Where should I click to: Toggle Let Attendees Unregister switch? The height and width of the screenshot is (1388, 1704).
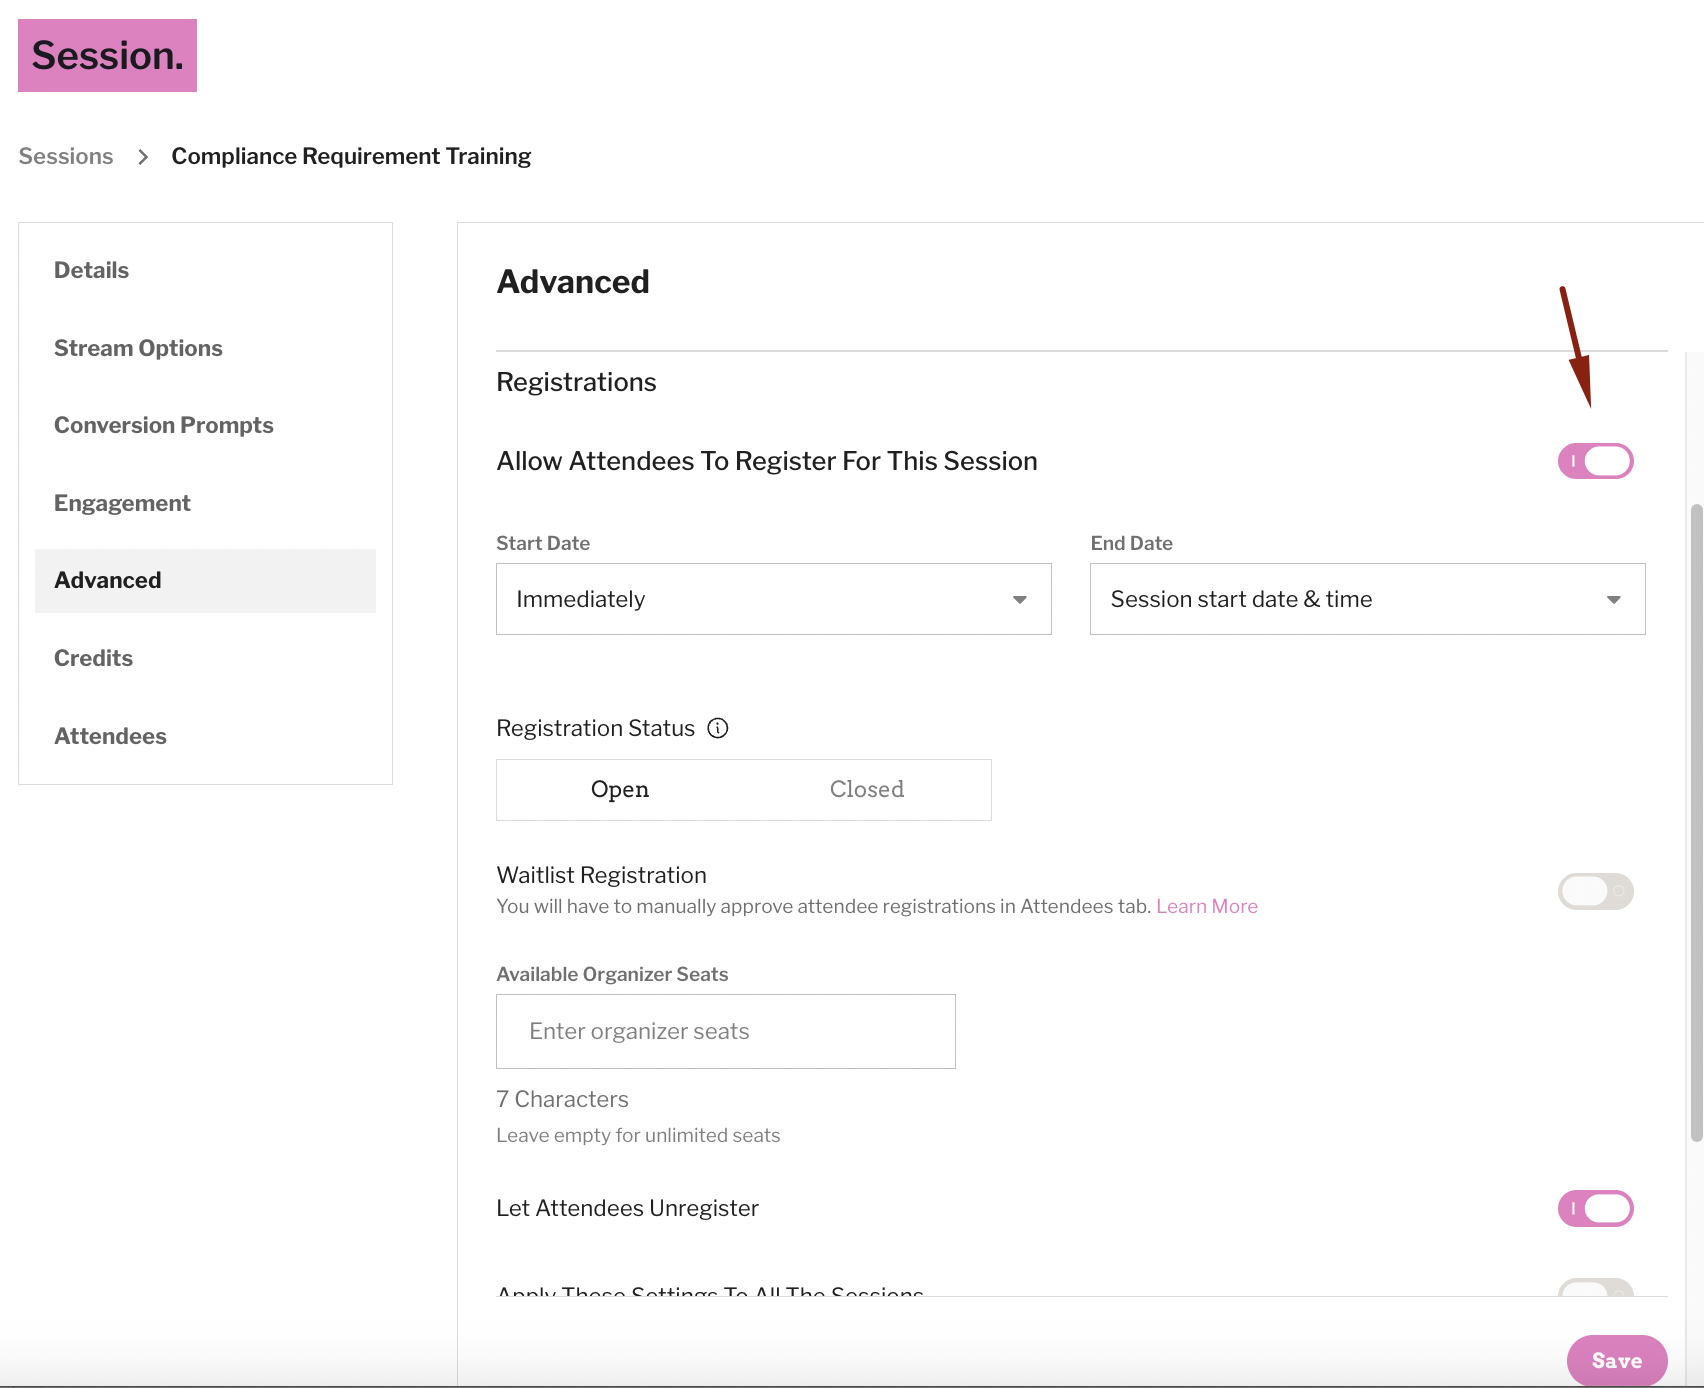pos(1595,1208)
